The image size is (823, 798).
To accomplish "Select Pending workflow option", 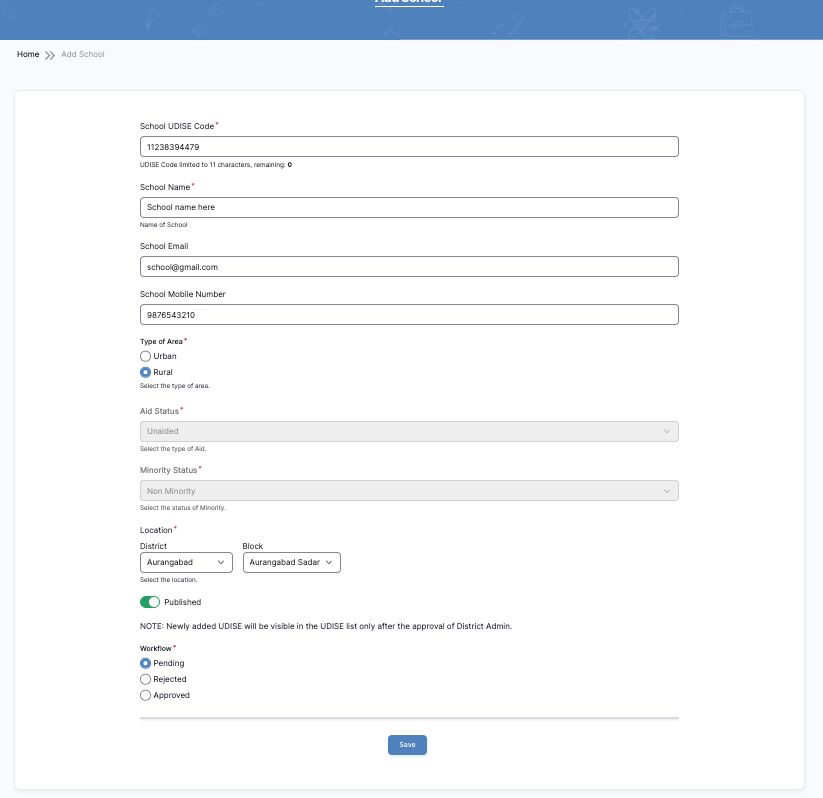I will (x=146, y=663).
